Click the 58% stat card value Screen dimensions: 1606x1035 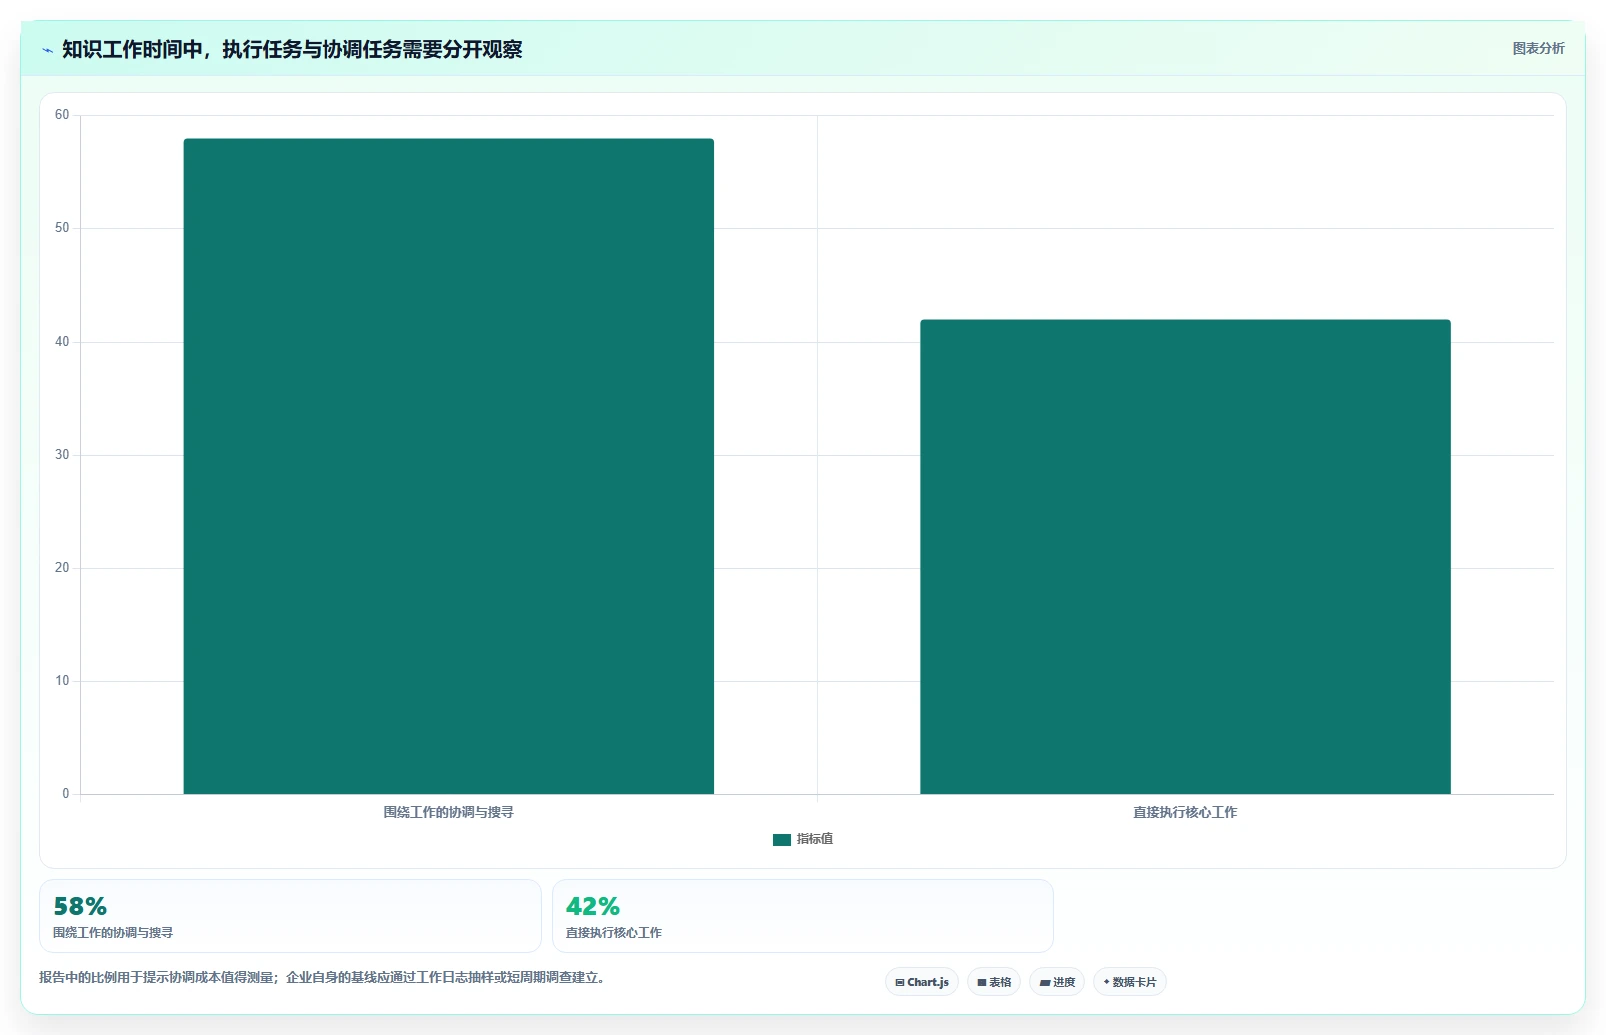[80, 906]
